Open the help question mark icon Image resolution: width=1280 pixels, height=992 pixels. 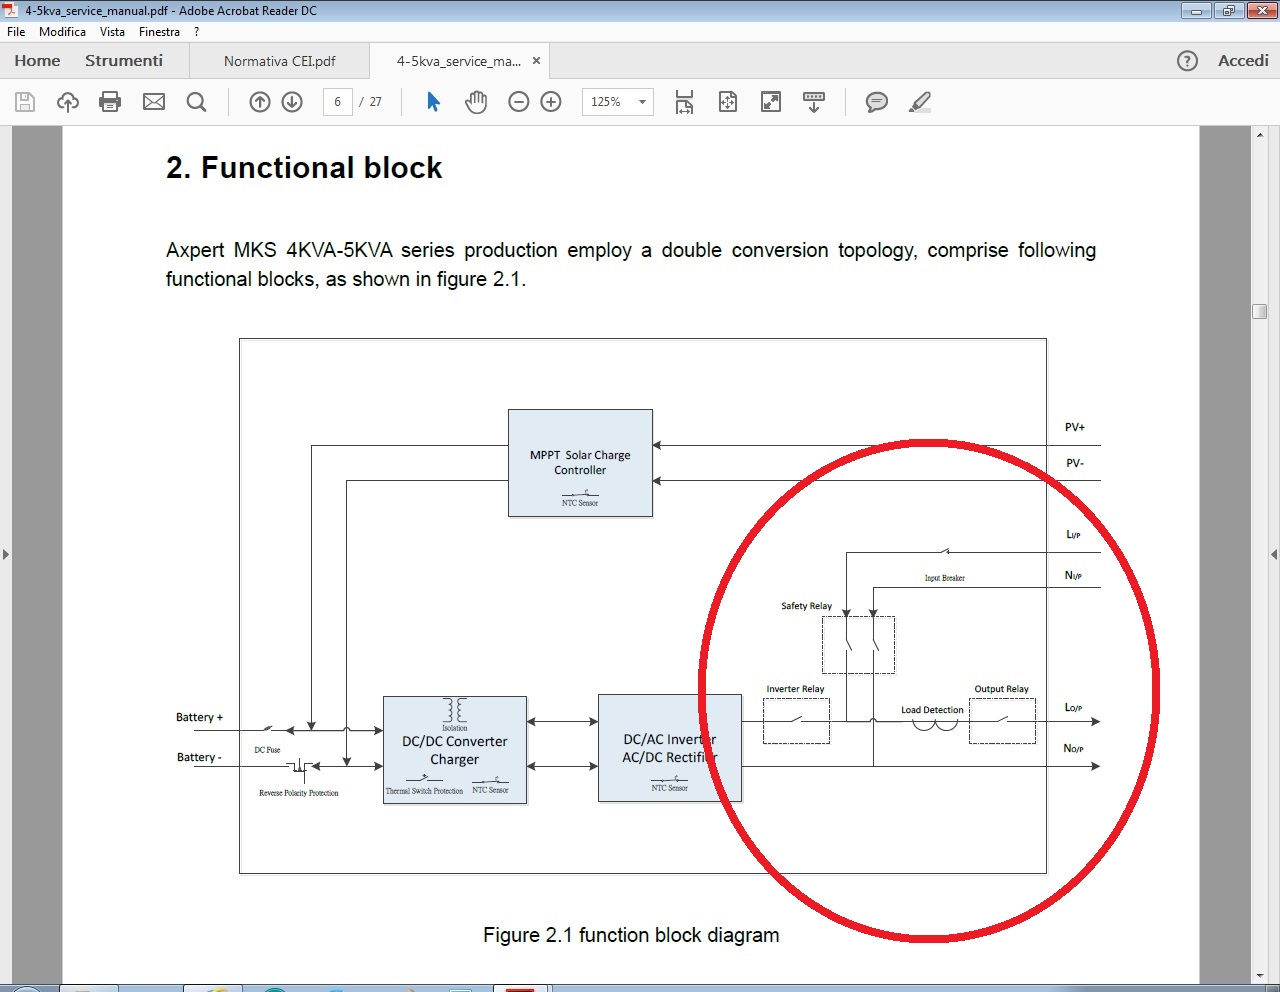(1187, 61)
